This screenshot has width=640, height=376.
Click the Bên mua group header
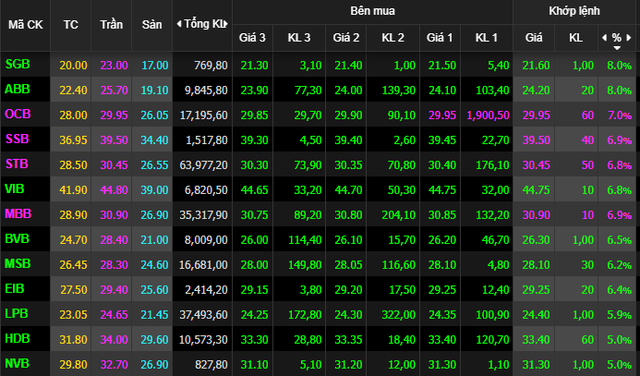point(373,11)
